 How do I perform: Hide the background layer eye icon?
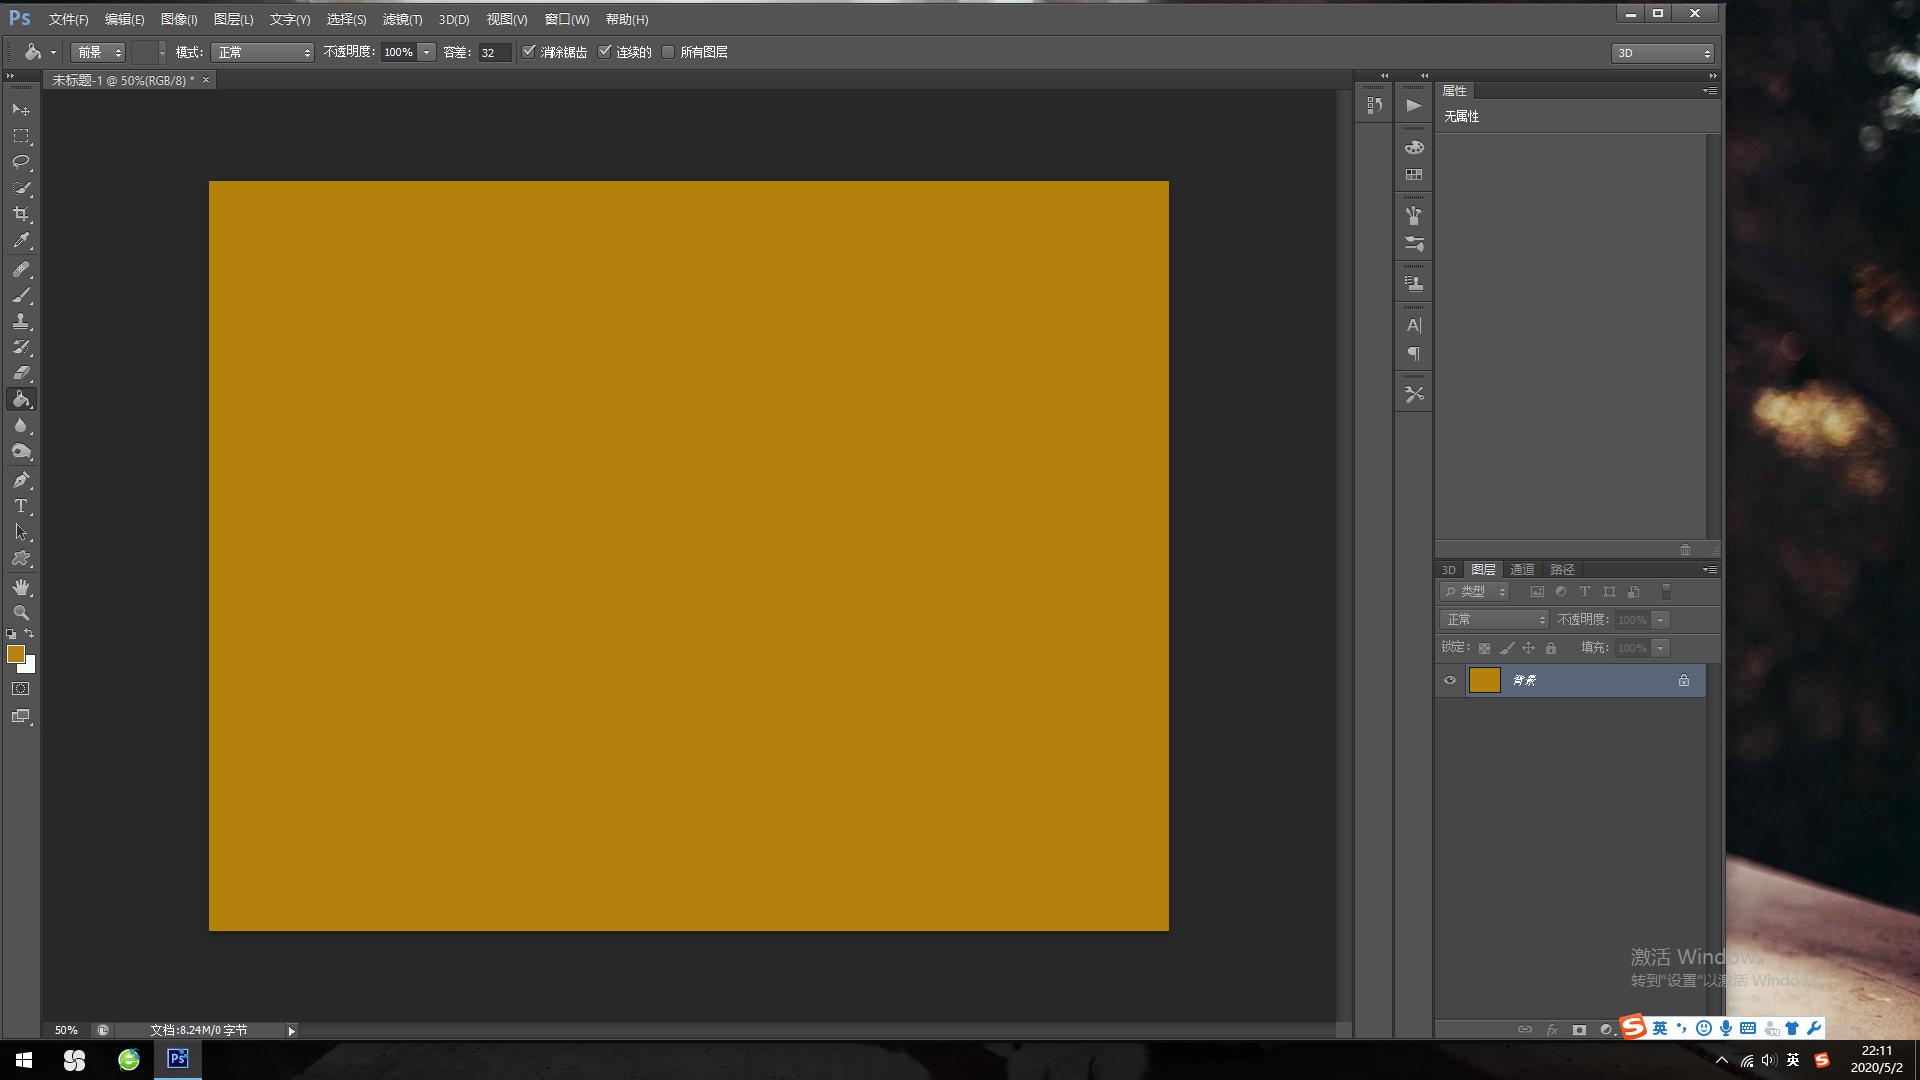coord(1450,680)
